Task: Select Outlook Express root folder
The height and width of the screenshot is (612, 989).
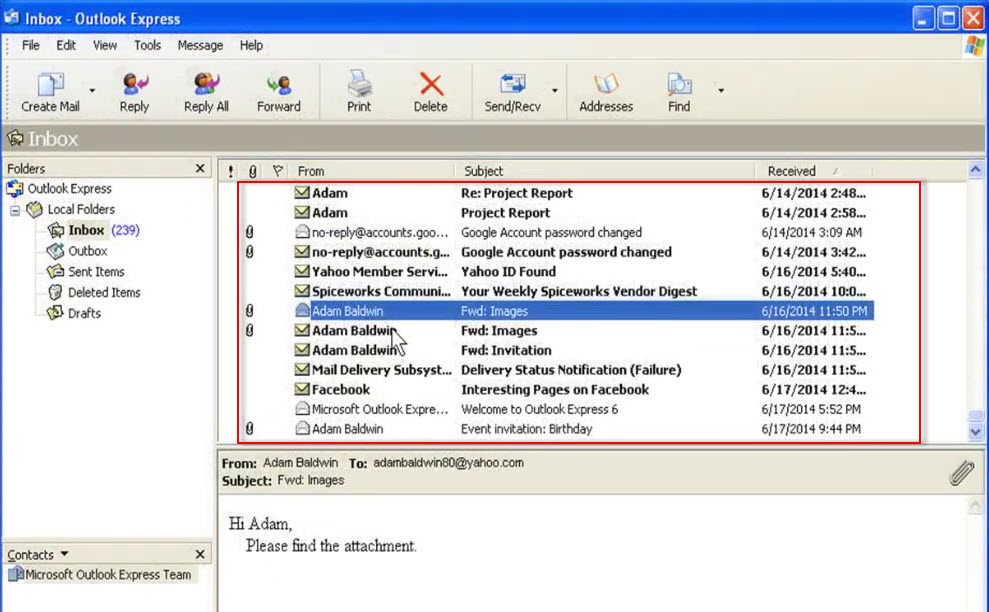Action: pos(69,189)
